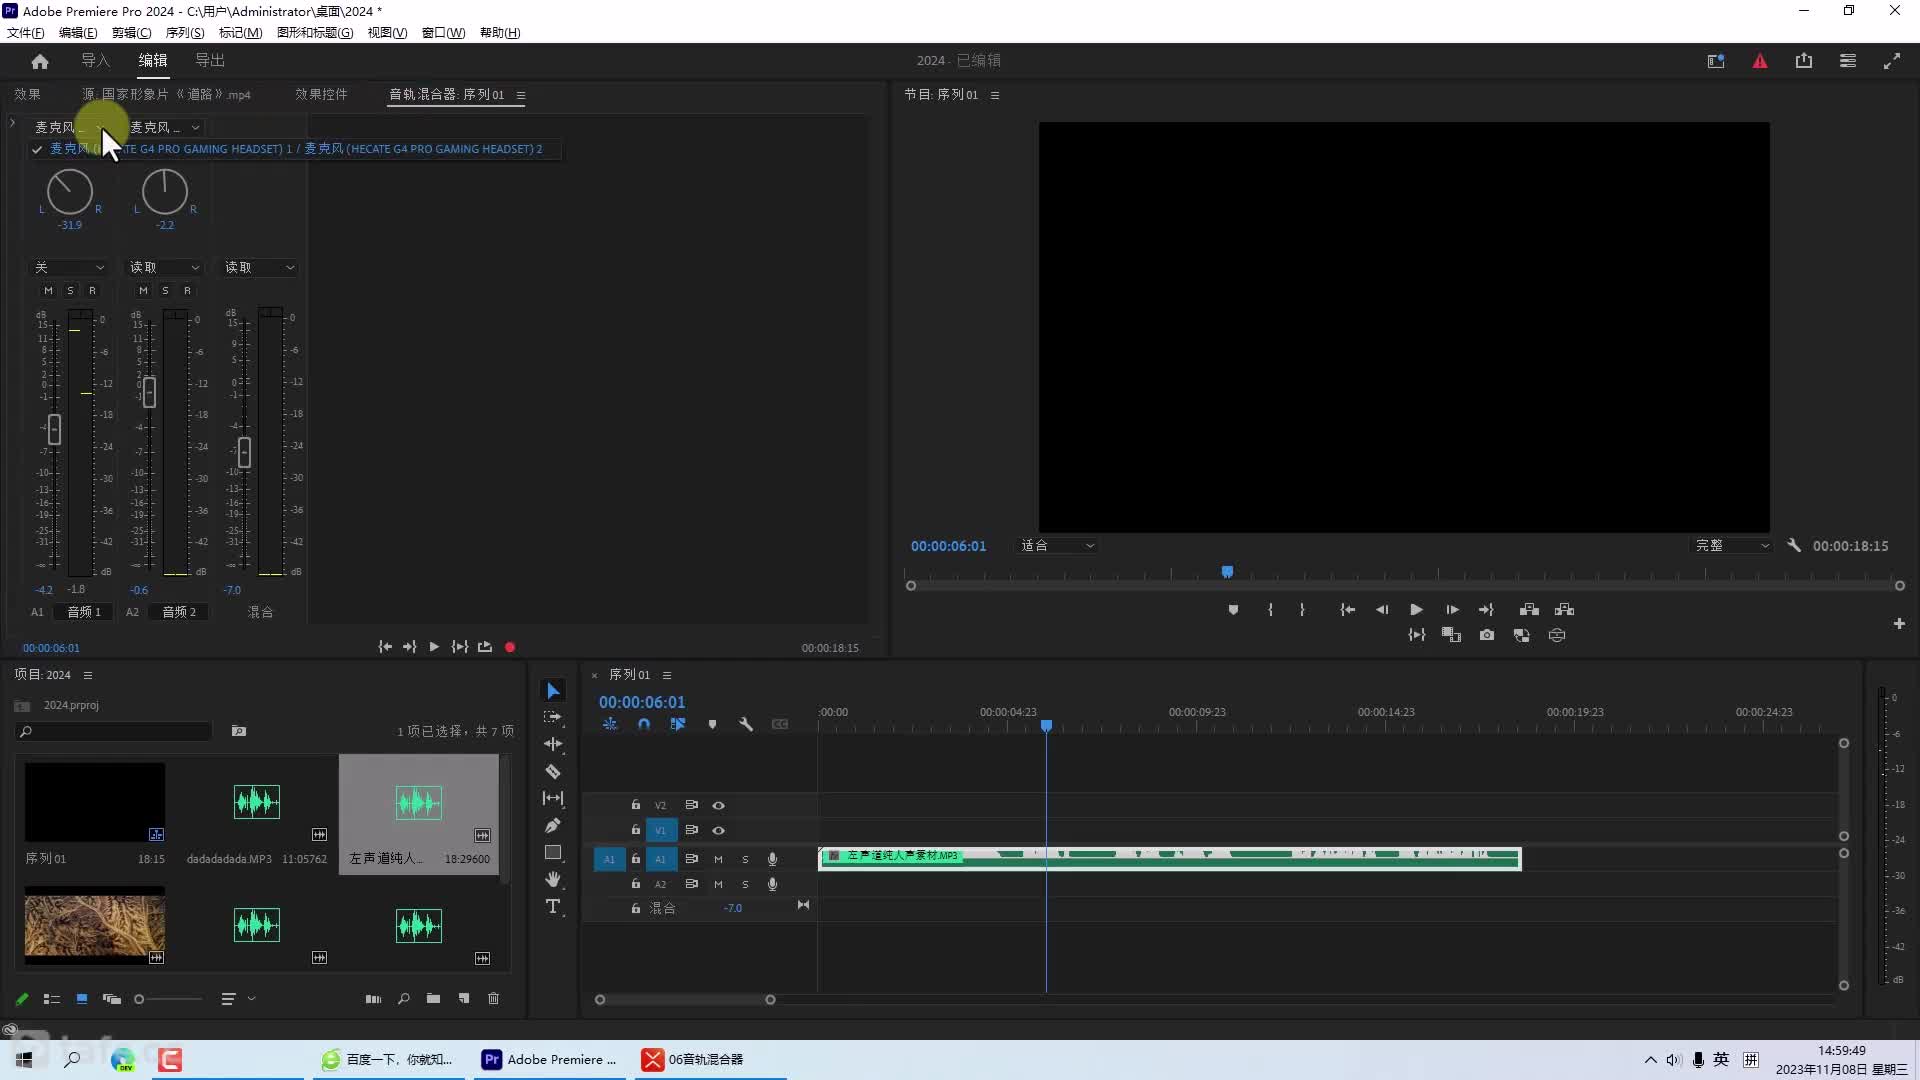Viewport: 1920px width, 1080px height.
Task: Solo track A2 in the timeline
Action: (745, 884)
